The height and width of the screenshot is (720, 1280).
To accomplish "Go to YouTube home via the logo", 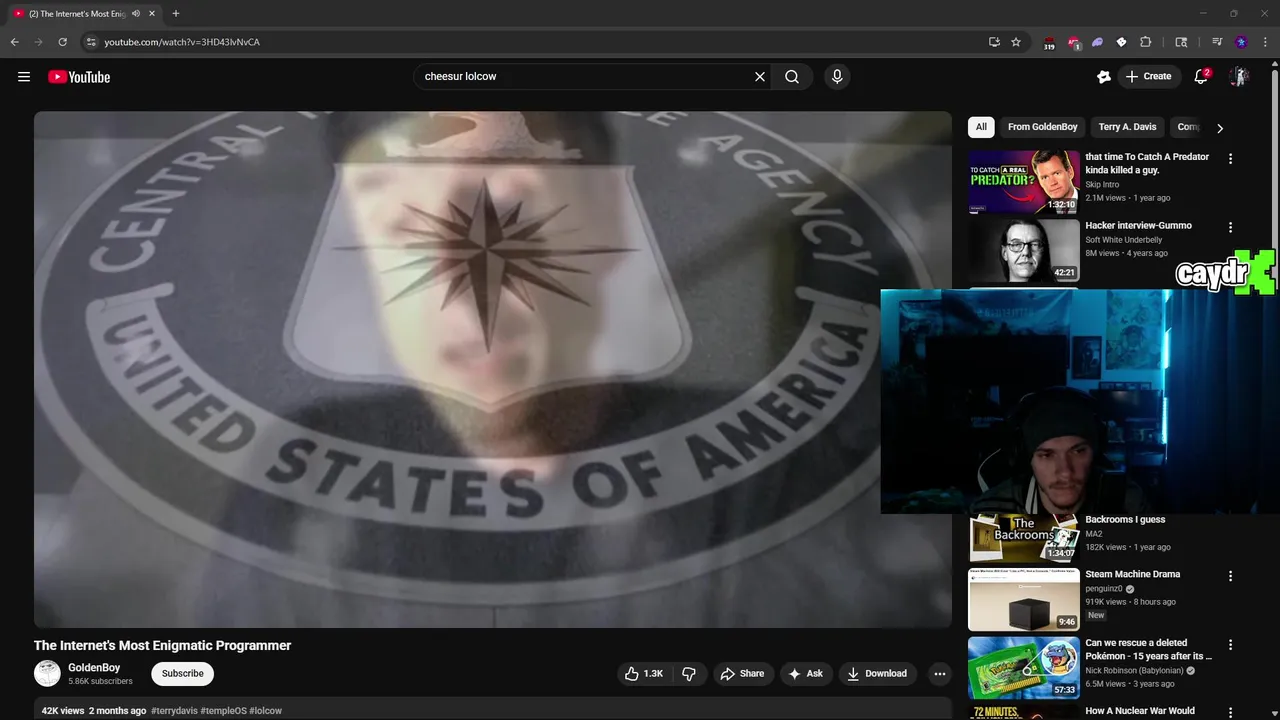I will tap(79, 77).
